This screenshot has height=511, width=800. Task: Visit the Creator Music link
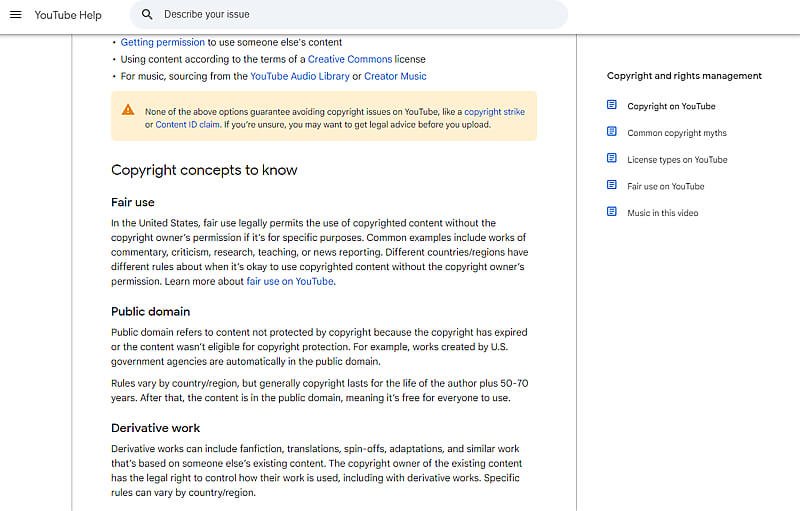(395, 76)
